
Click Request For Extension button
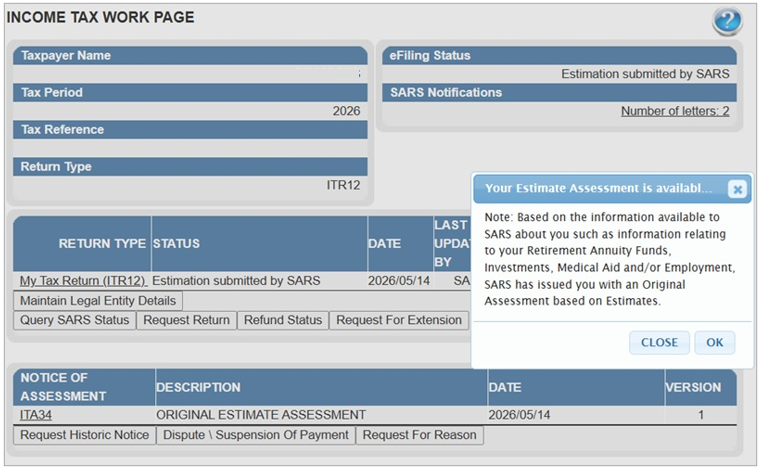coord(399,320)
